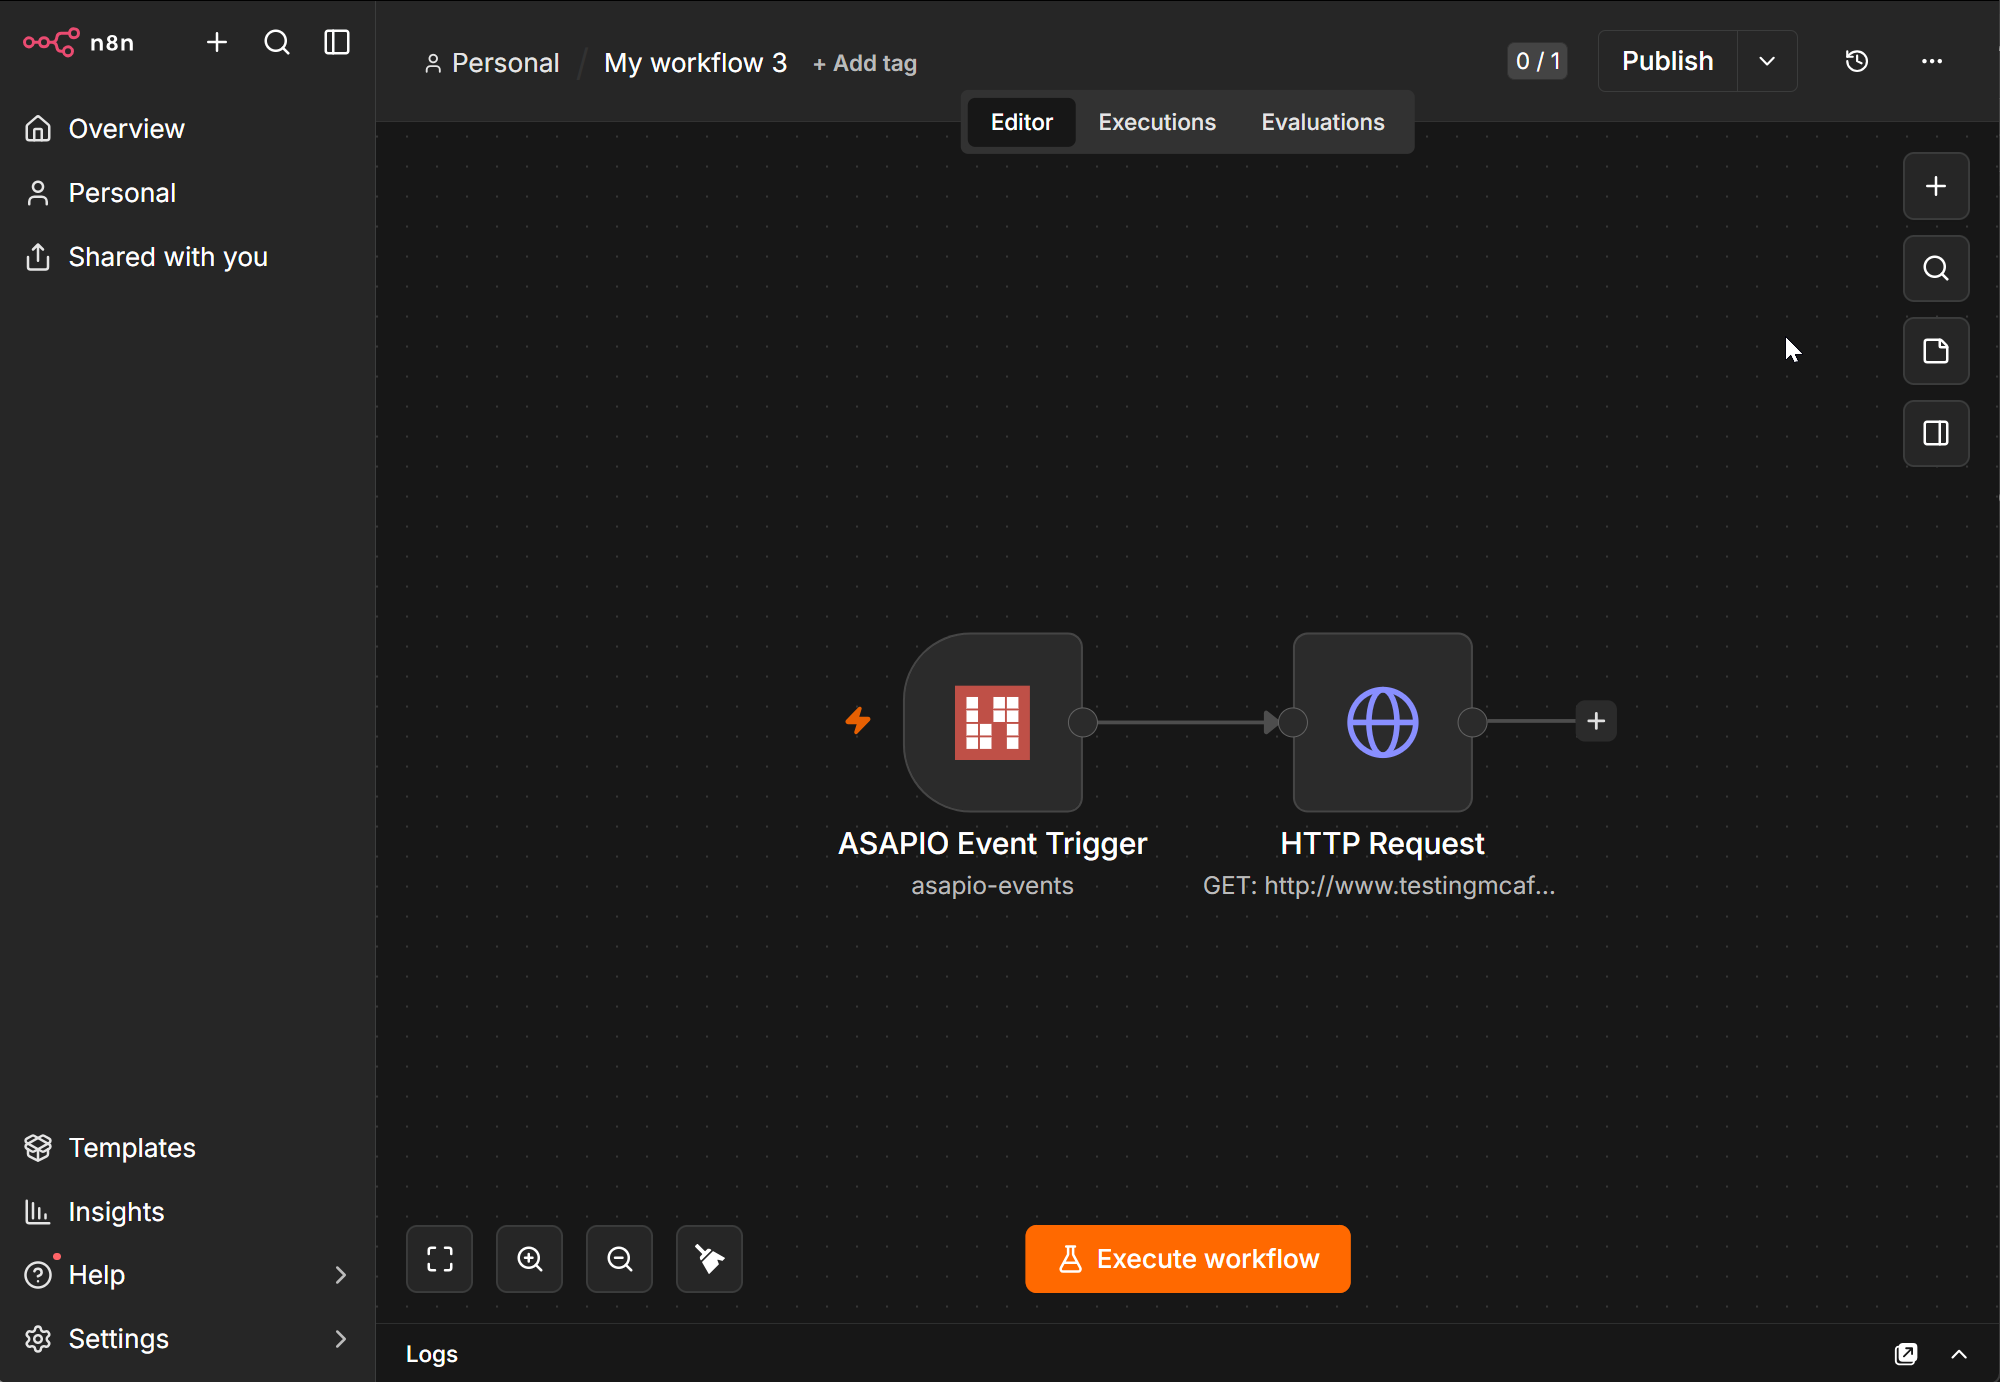The width and height of the screenshot is (2000, 1382).
Task: Fit workflow to view
Action: 440,1259
